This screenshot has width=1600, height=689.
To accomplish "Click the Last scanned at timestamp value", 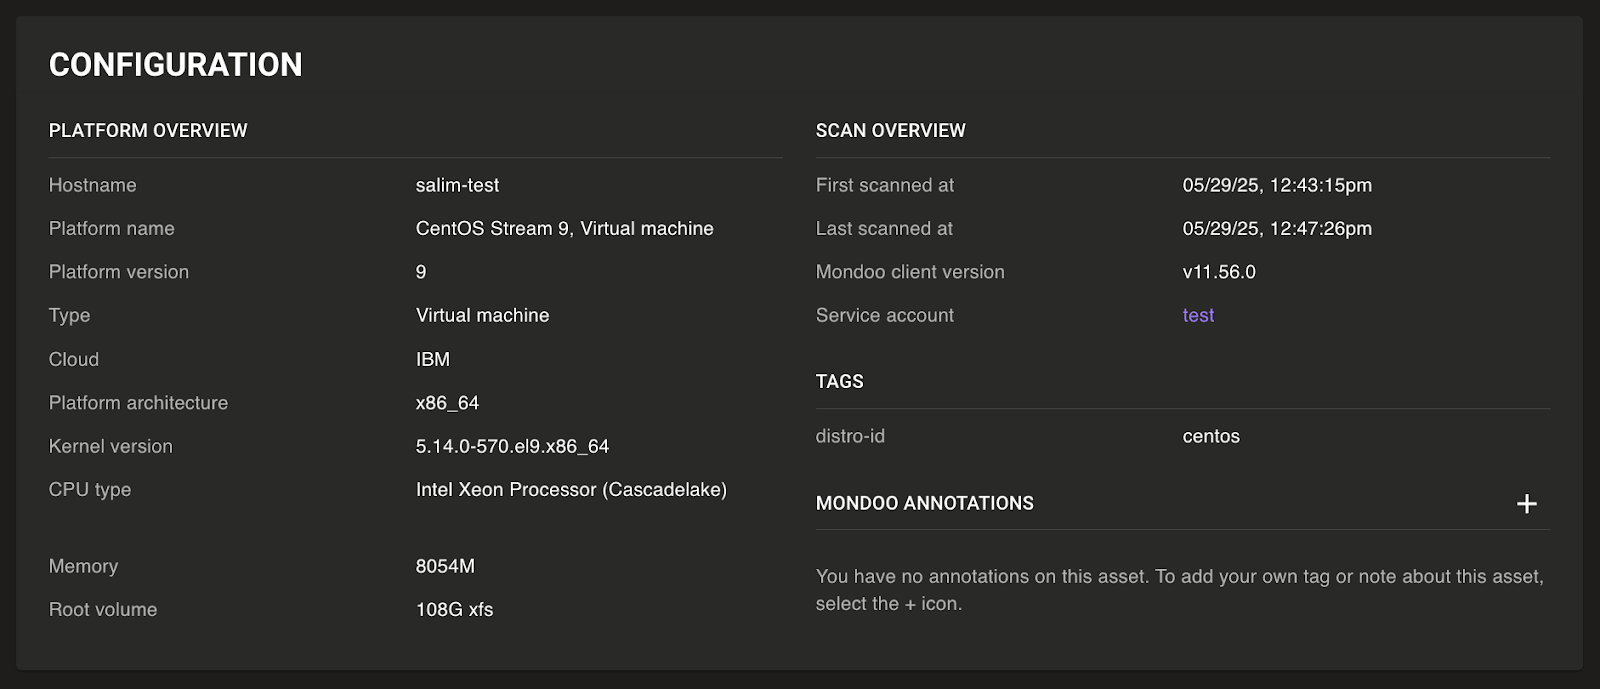I will click(1277, 228).
